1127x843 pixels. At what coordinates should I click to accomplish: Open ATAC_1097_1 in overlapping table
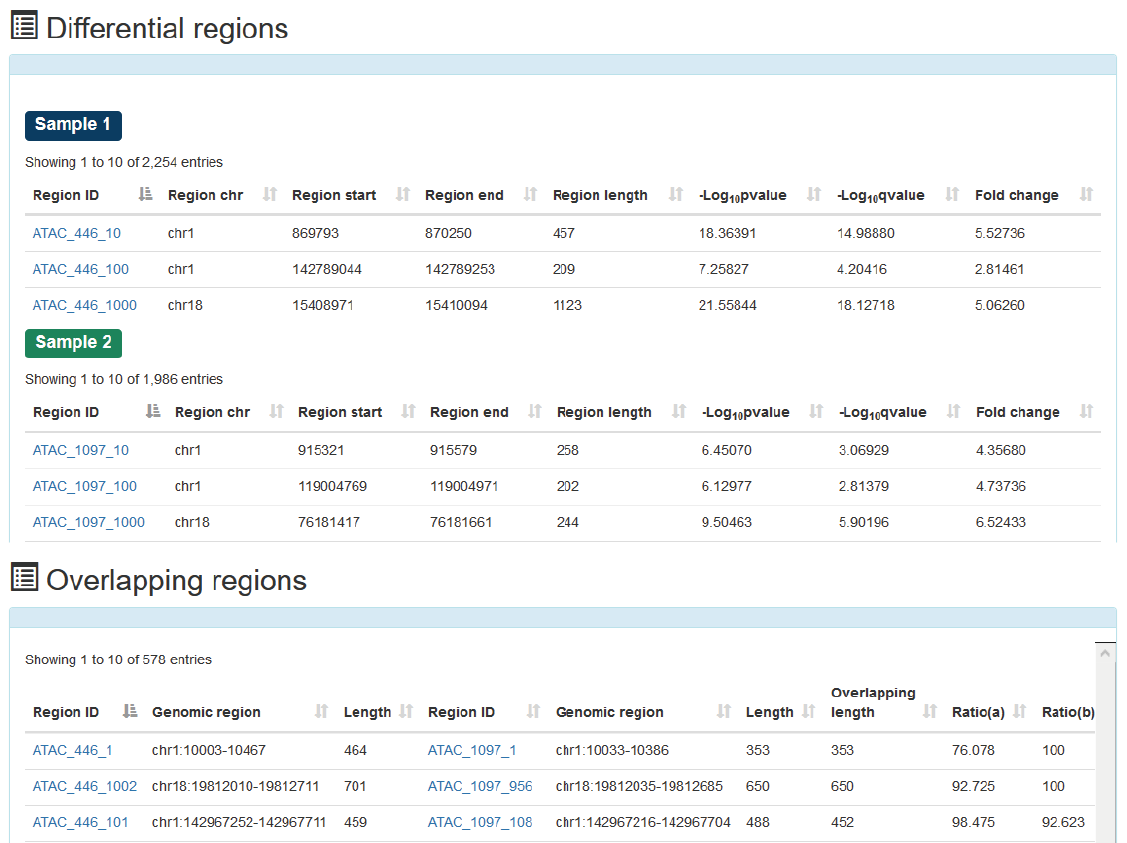click(472, 750)
